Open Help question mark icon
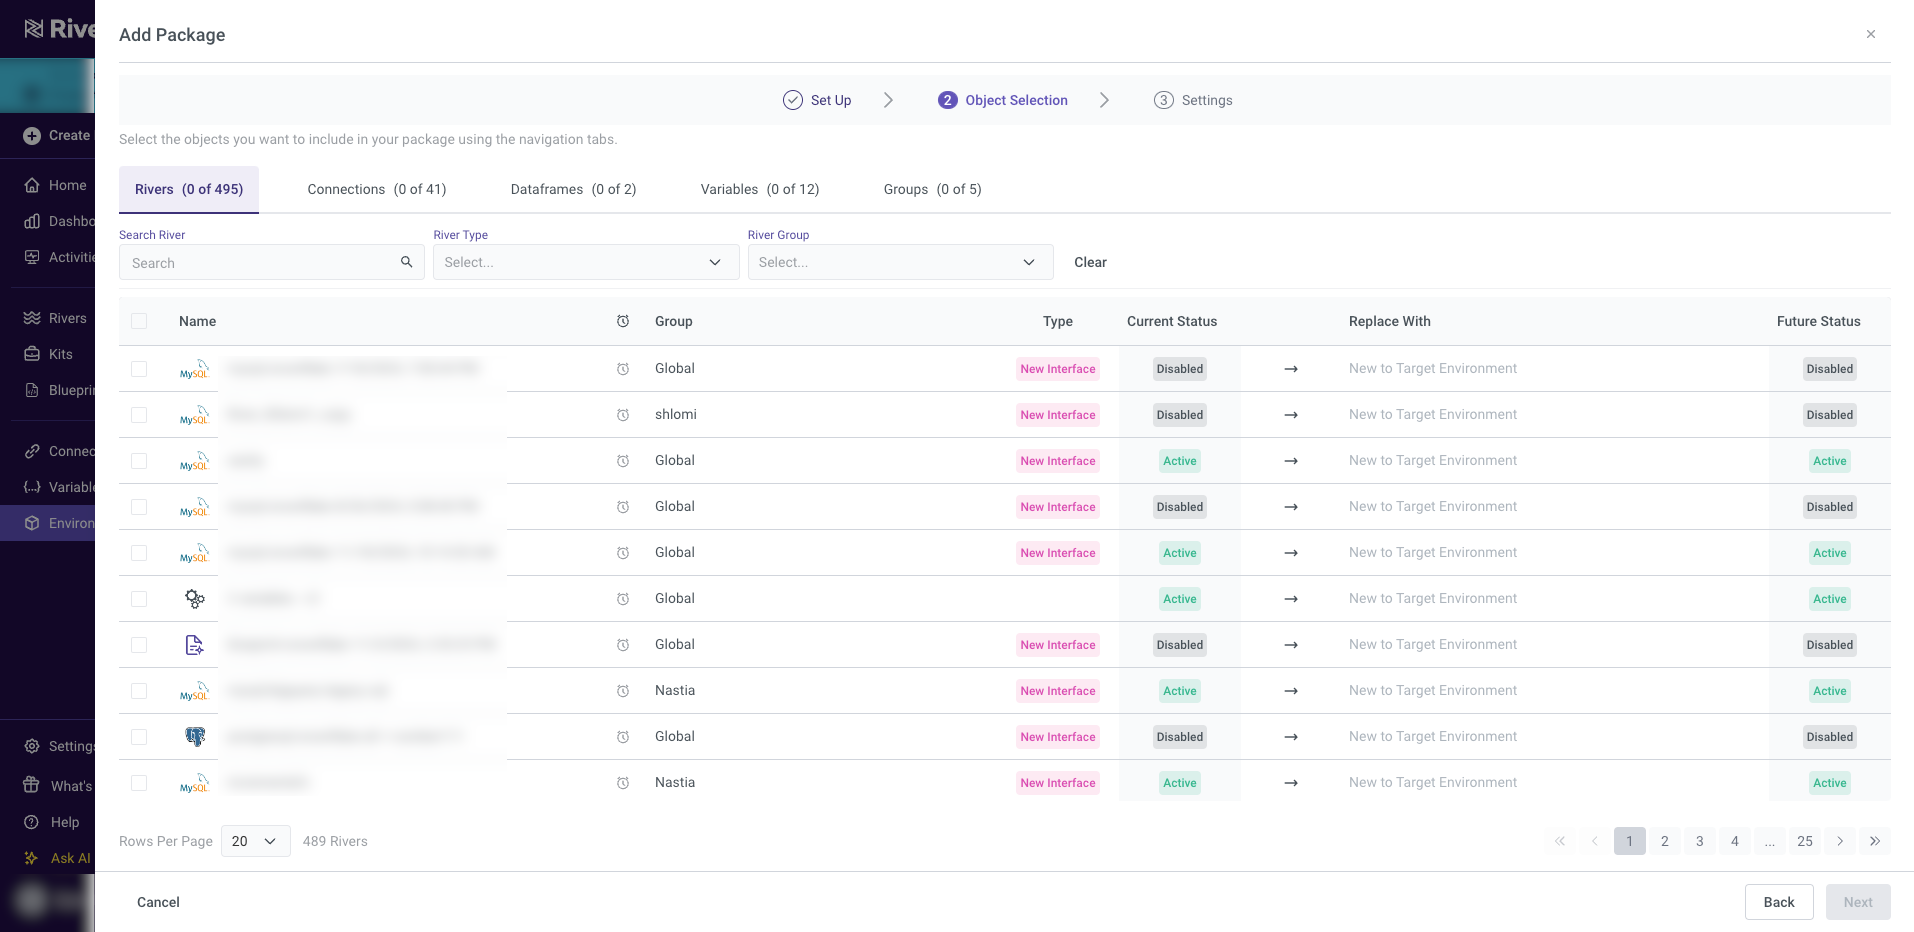The width and height of the screenshot is (1914, 932). (x=32, y=822)
